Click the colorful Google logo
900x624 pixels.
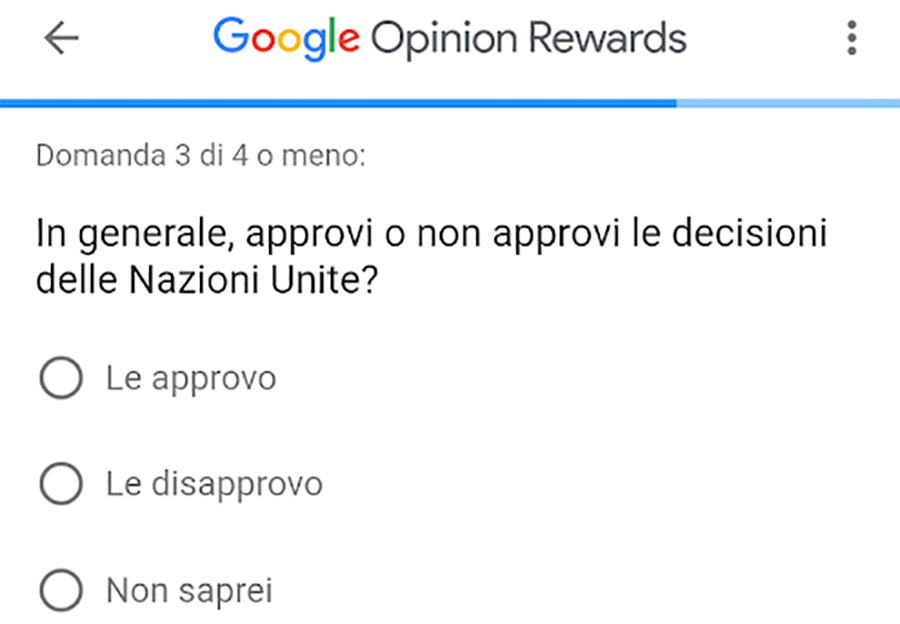tap(286, 39)
